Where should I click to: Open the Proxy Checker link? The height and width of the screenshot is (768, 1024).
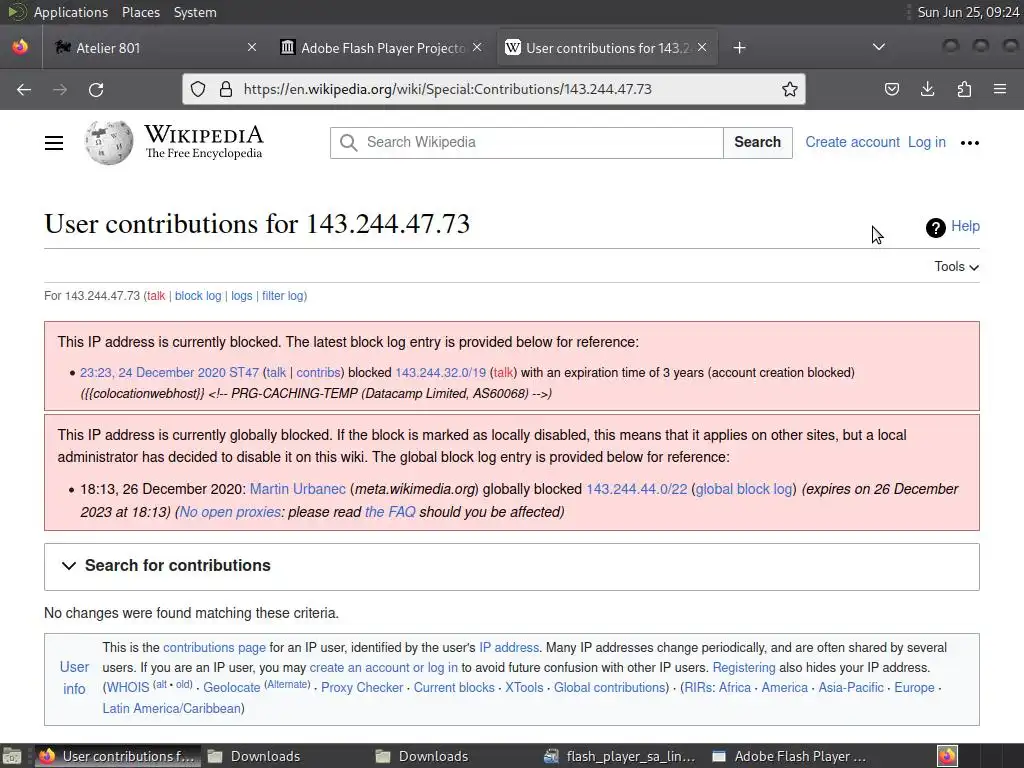coord(362,688)
